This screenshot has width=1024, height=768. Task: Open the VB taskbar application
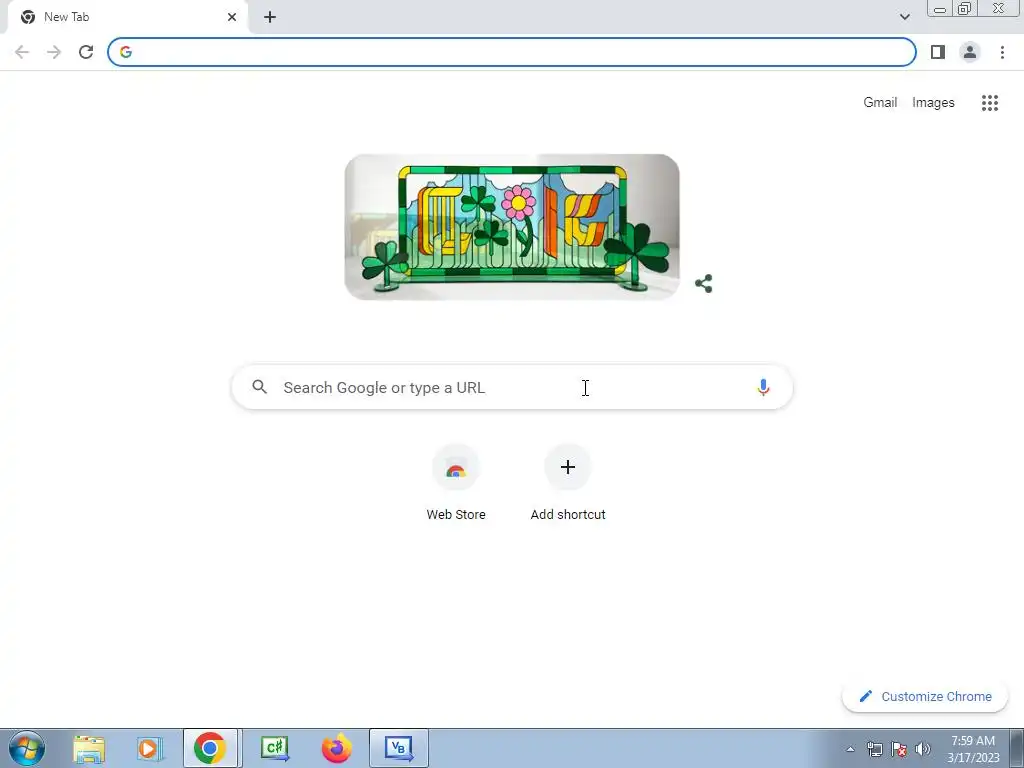[399, 748]
